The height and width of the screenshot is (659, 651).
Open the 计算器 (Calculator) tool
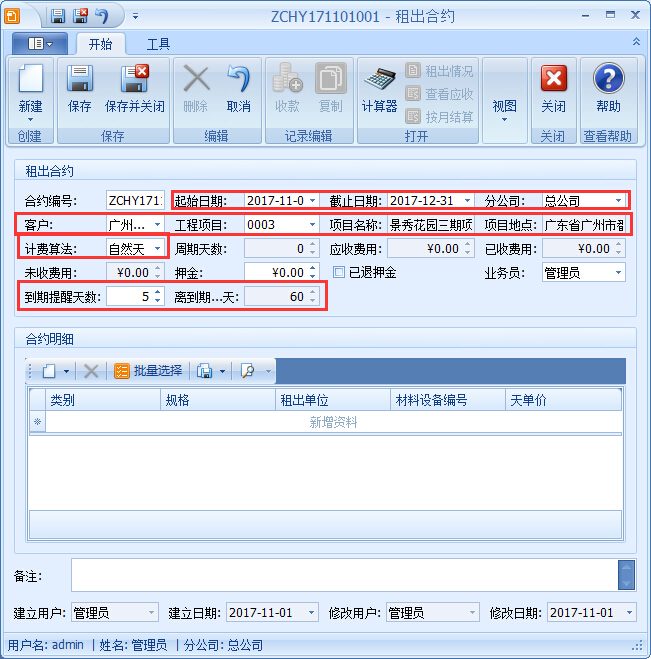[x=379, y=89]
